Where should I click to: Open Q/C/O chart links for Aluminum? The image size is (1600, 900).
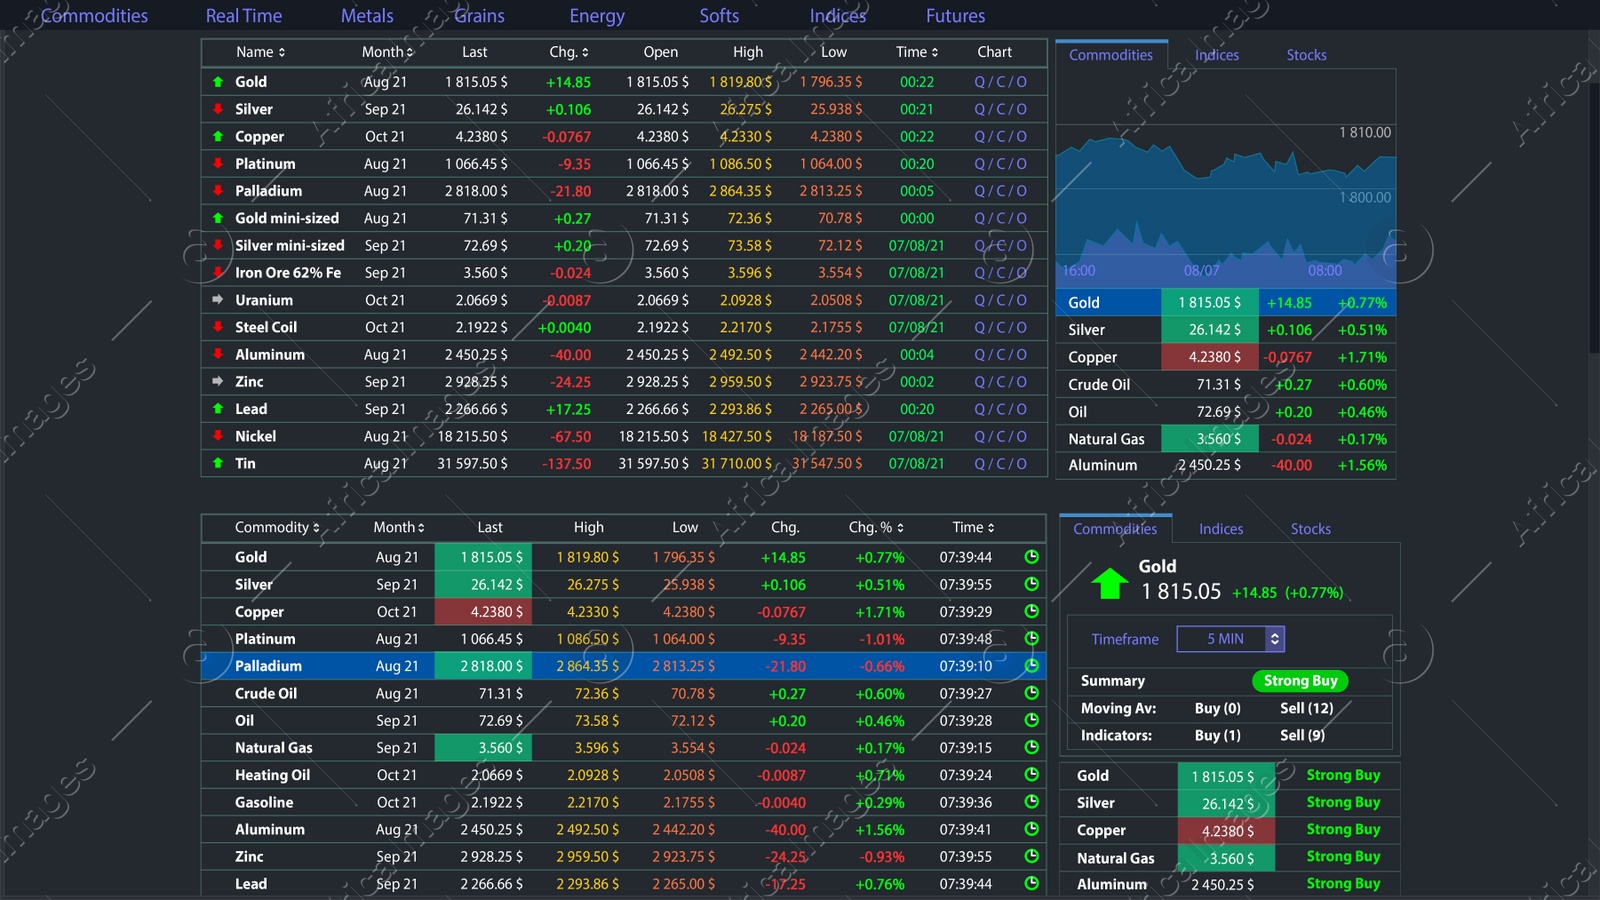[x=1001, y=354]
